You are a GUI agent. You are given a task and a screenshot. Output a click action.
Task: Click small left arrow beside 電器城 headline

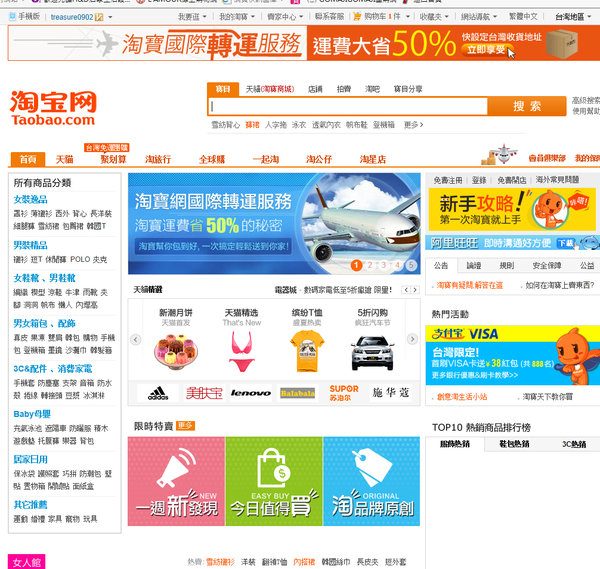pyautogui.click(x=406, y=290)
